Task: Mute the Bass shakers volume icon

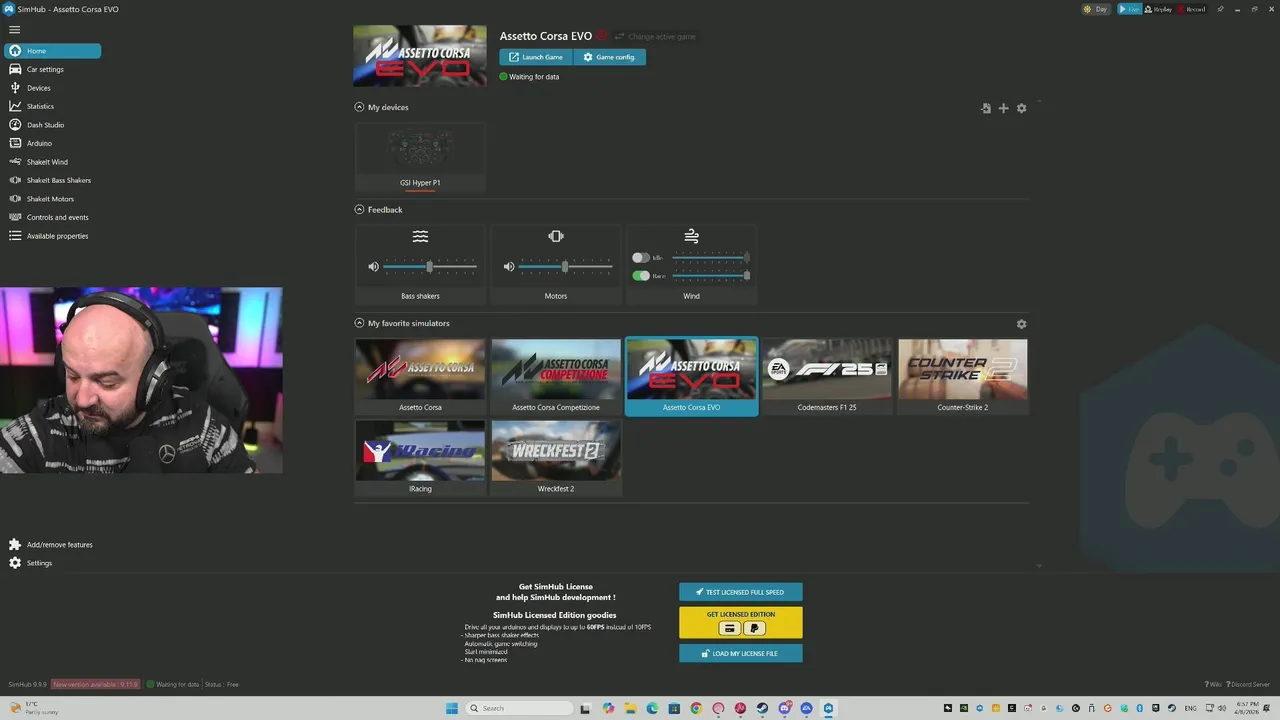Action: [x=373, y=267]
